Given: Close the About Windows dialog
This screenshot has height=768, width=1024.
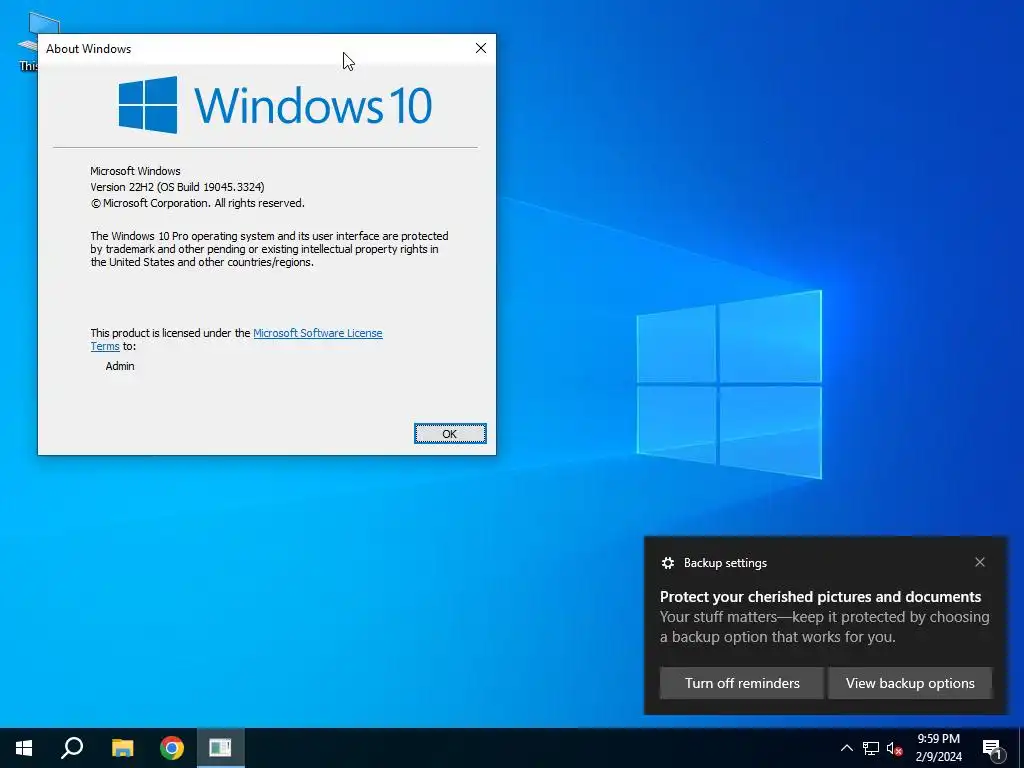Looking at the screenshot, I should pyautogui.click(x=481, y=48).
